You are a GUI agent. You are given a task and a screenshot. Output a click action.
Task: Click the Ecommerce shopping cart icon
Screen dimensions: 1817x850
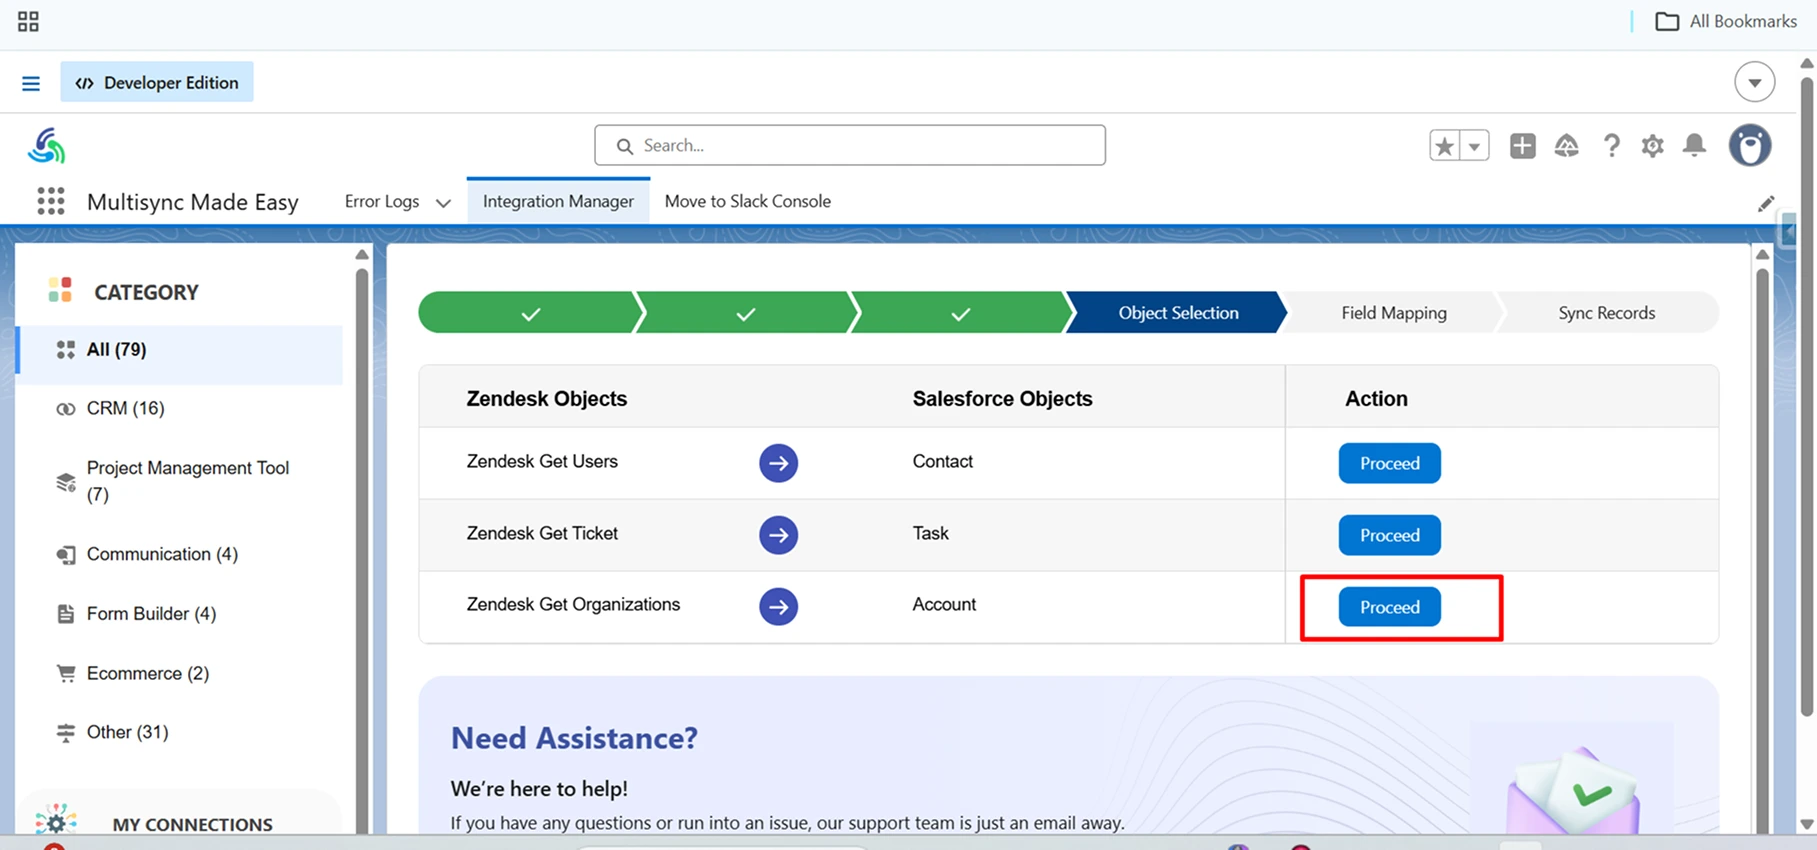pos(66,673)
